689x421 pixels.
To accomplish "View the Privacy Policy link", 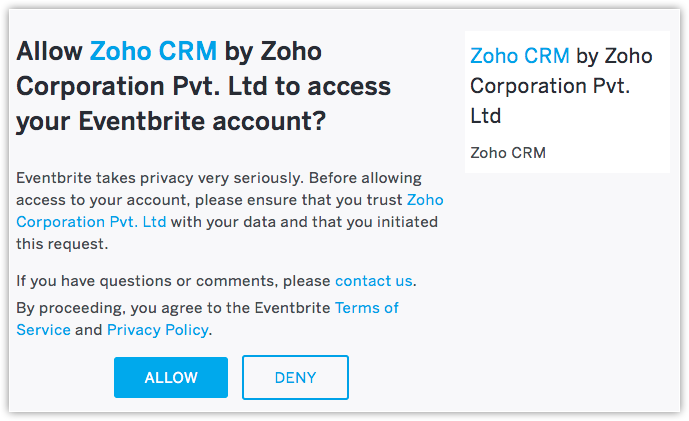I will (157, 330).
